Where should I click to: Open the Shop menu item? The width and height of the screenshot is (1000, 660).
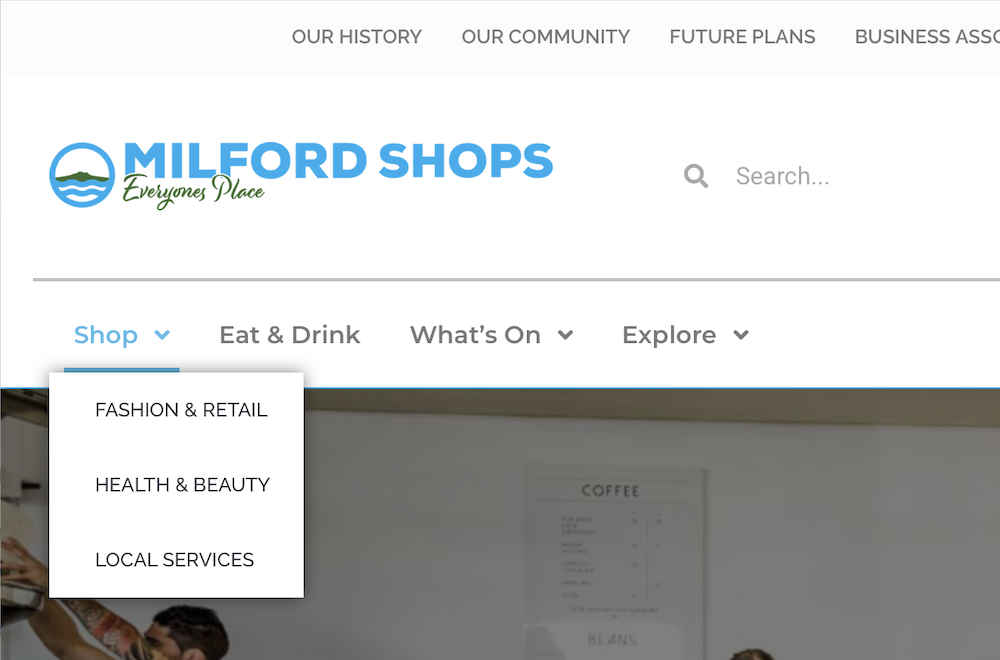(x=106, y=335)
